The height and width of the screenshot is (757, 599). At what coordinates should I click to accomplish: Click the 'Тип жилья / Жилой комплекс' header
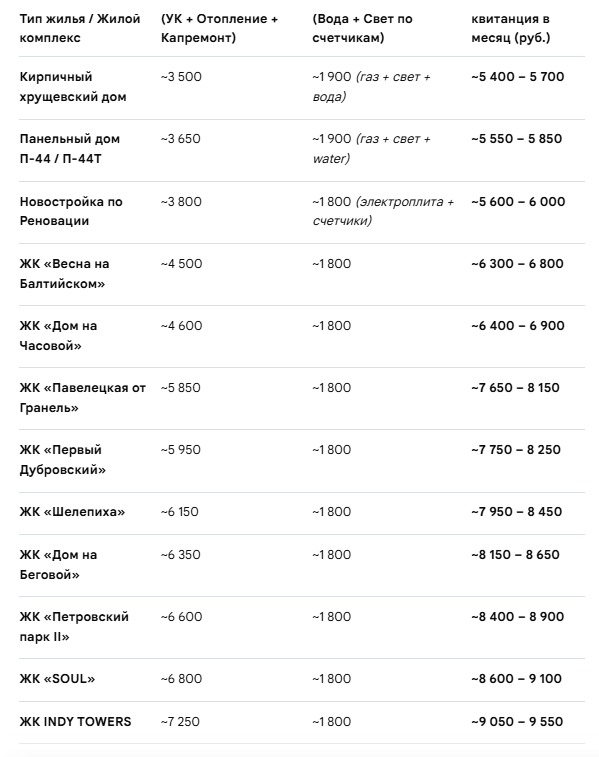point(80,28)
